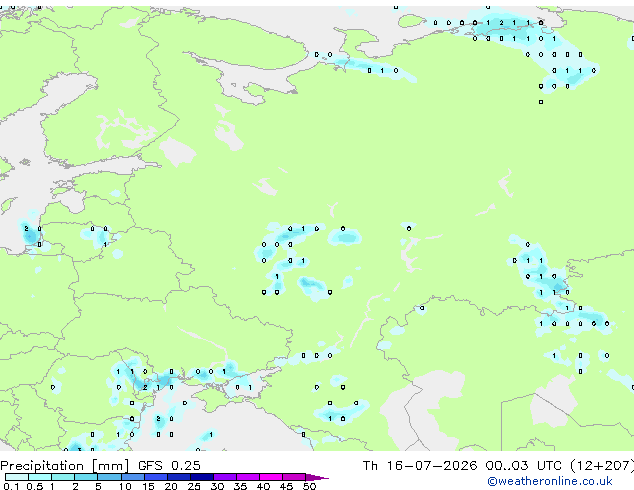The height and width of the screenshot is (490, 634).
Task: Click the 0.5–1 mm legend color swatch
Action: pos(40,477)
